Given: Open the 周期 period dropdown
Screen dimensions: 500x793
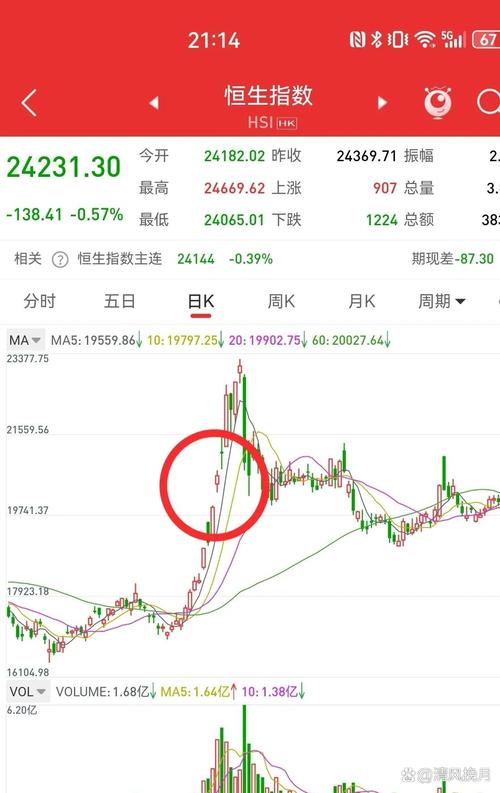Looking at the screenshot, I should click(x=441, y=301).
